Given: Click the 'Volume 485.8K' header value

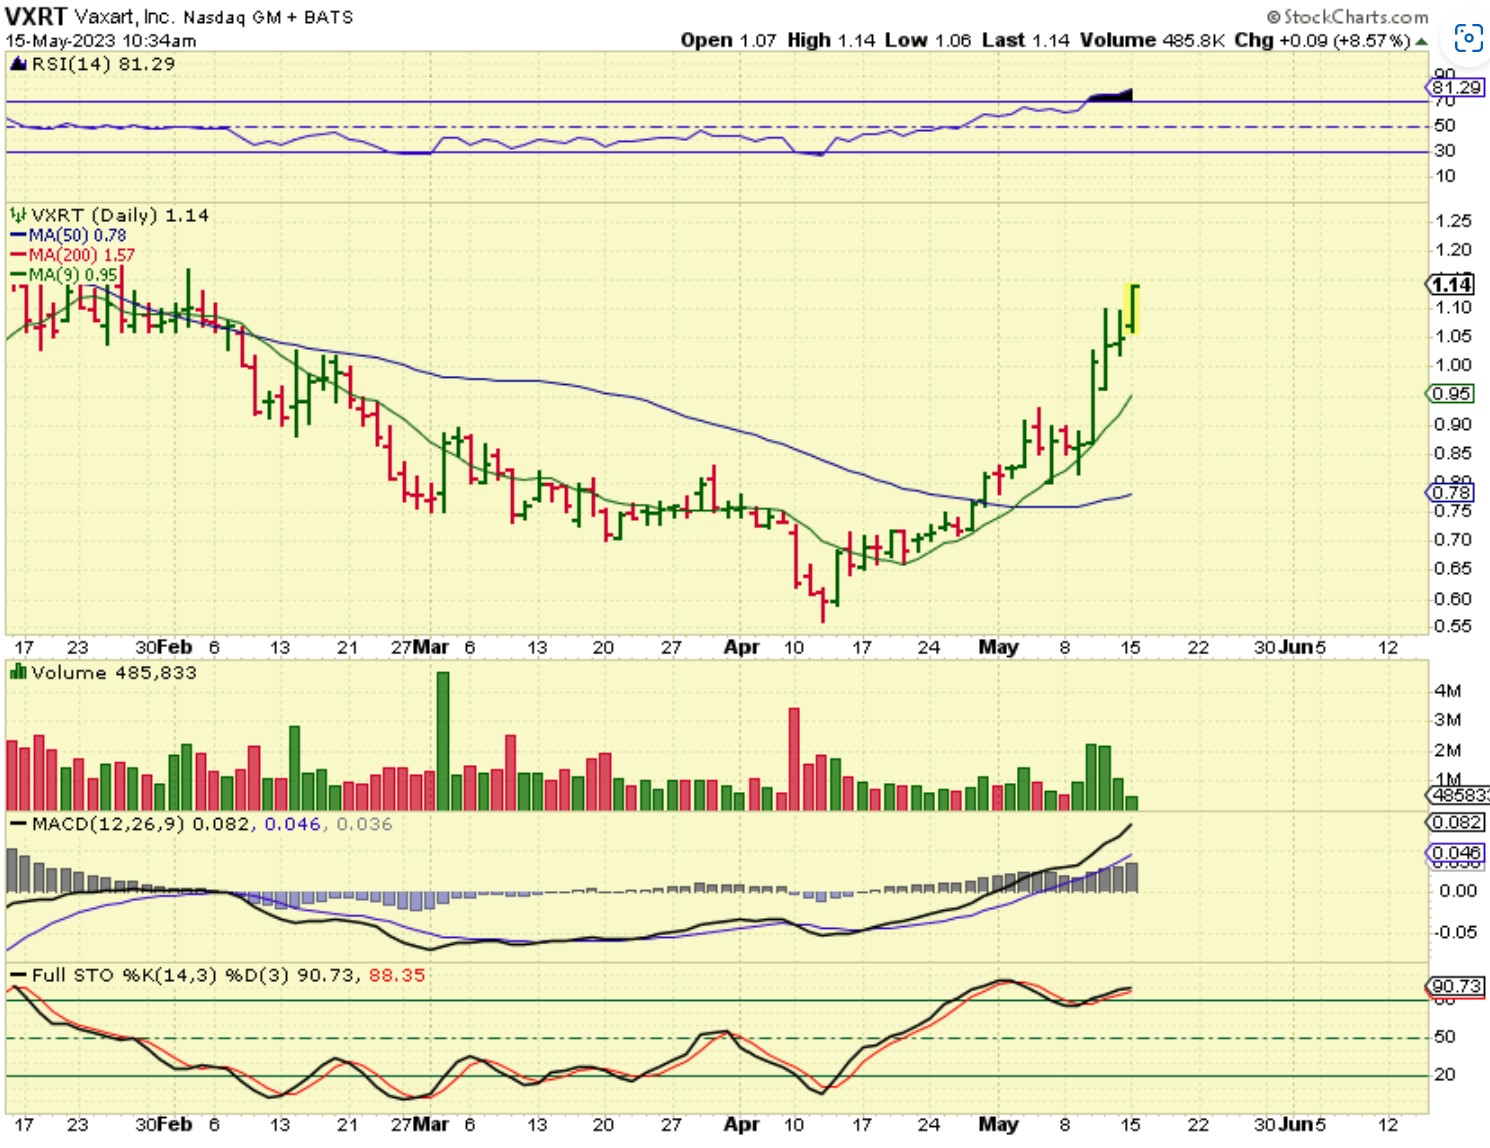Looking at the screenshot, I should click(1153, 40).
